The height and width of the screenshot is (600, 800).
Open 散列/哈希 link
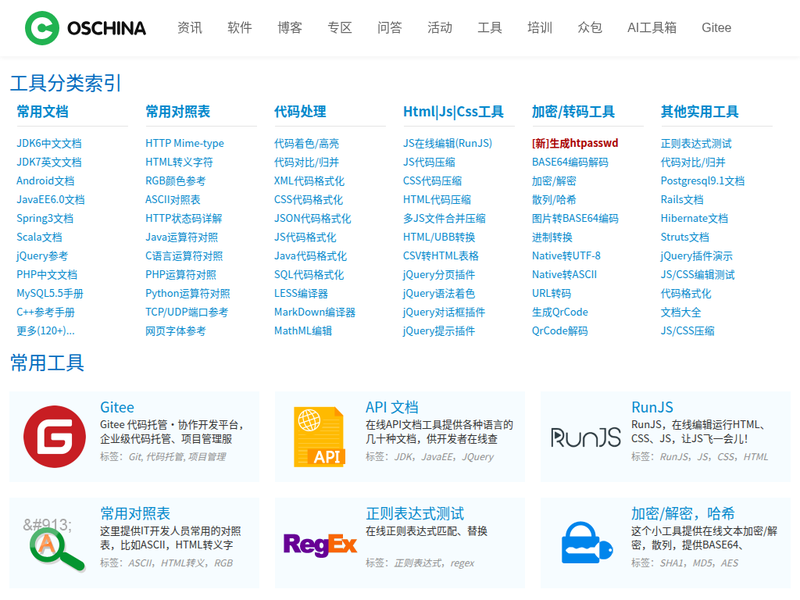click(x=554, y=199)
